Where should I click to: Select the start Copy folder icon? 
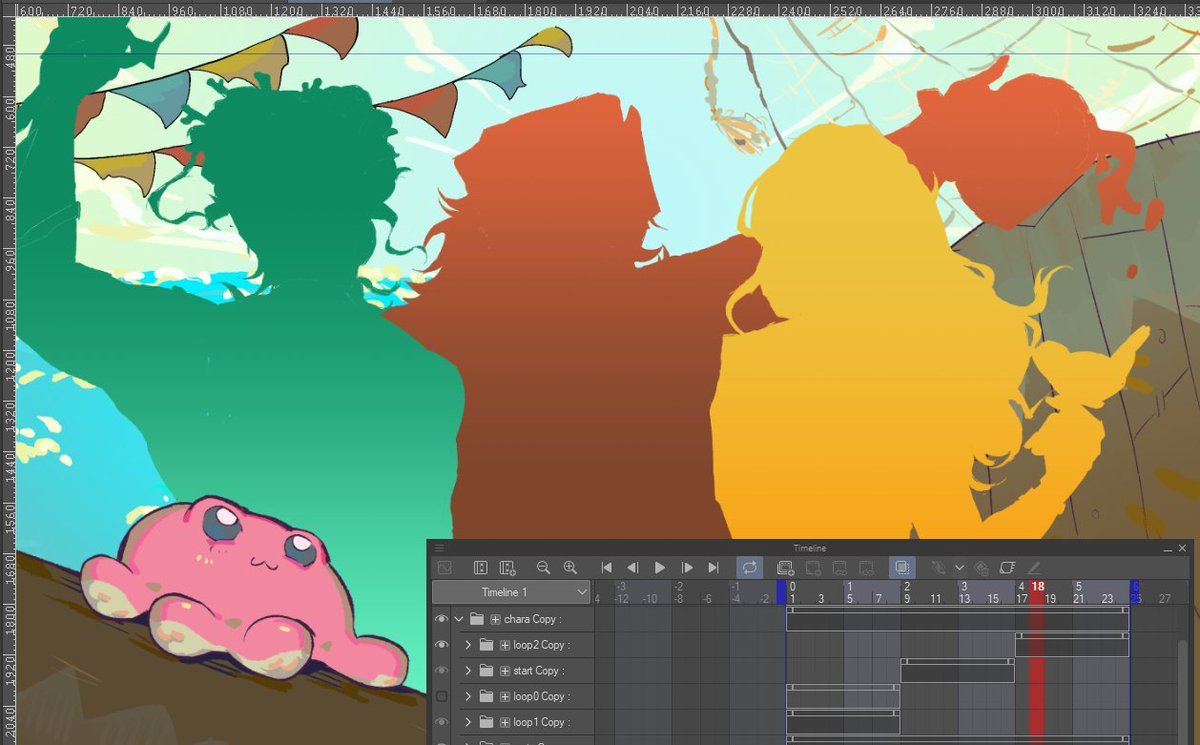[487, 670]
